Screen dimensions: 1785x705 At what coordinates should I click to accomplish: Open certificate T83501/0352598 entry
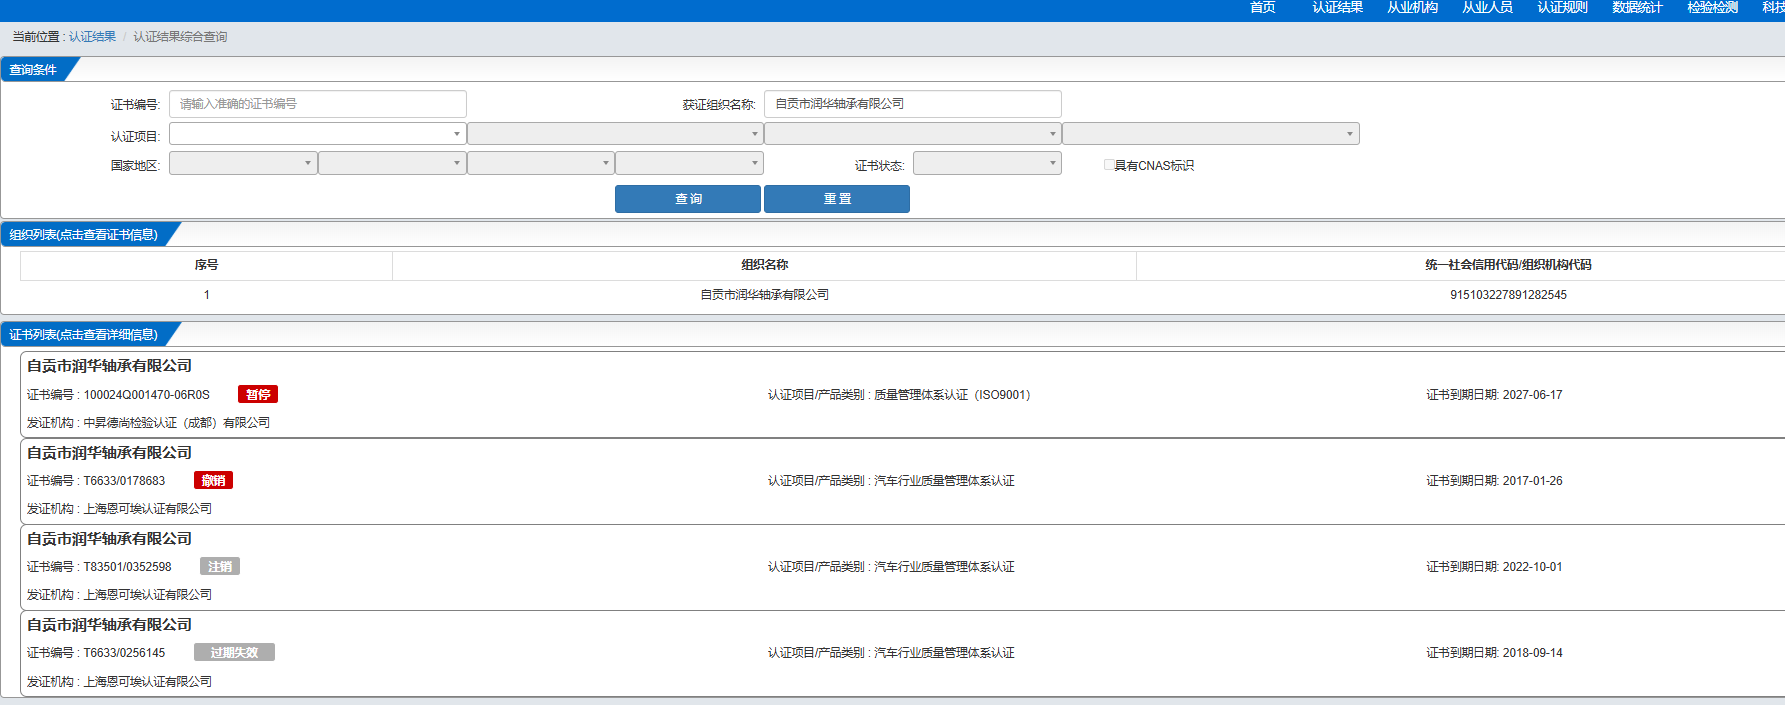coord(127,567)
